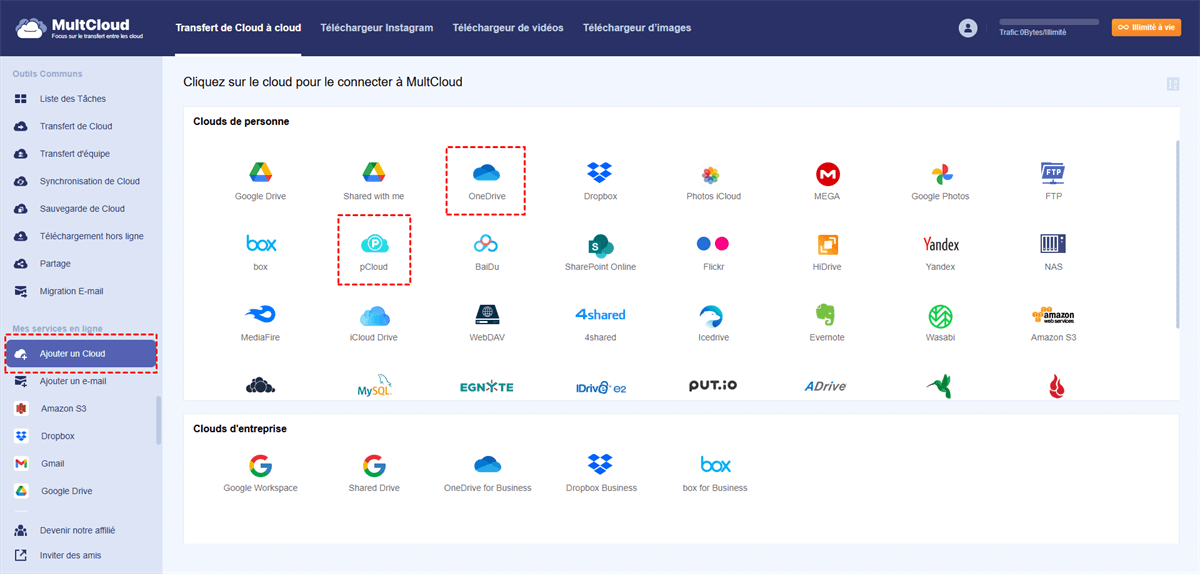Select Photos iCloud service
The height and width of the screenshot is (574, 1200).
point(713,181)
